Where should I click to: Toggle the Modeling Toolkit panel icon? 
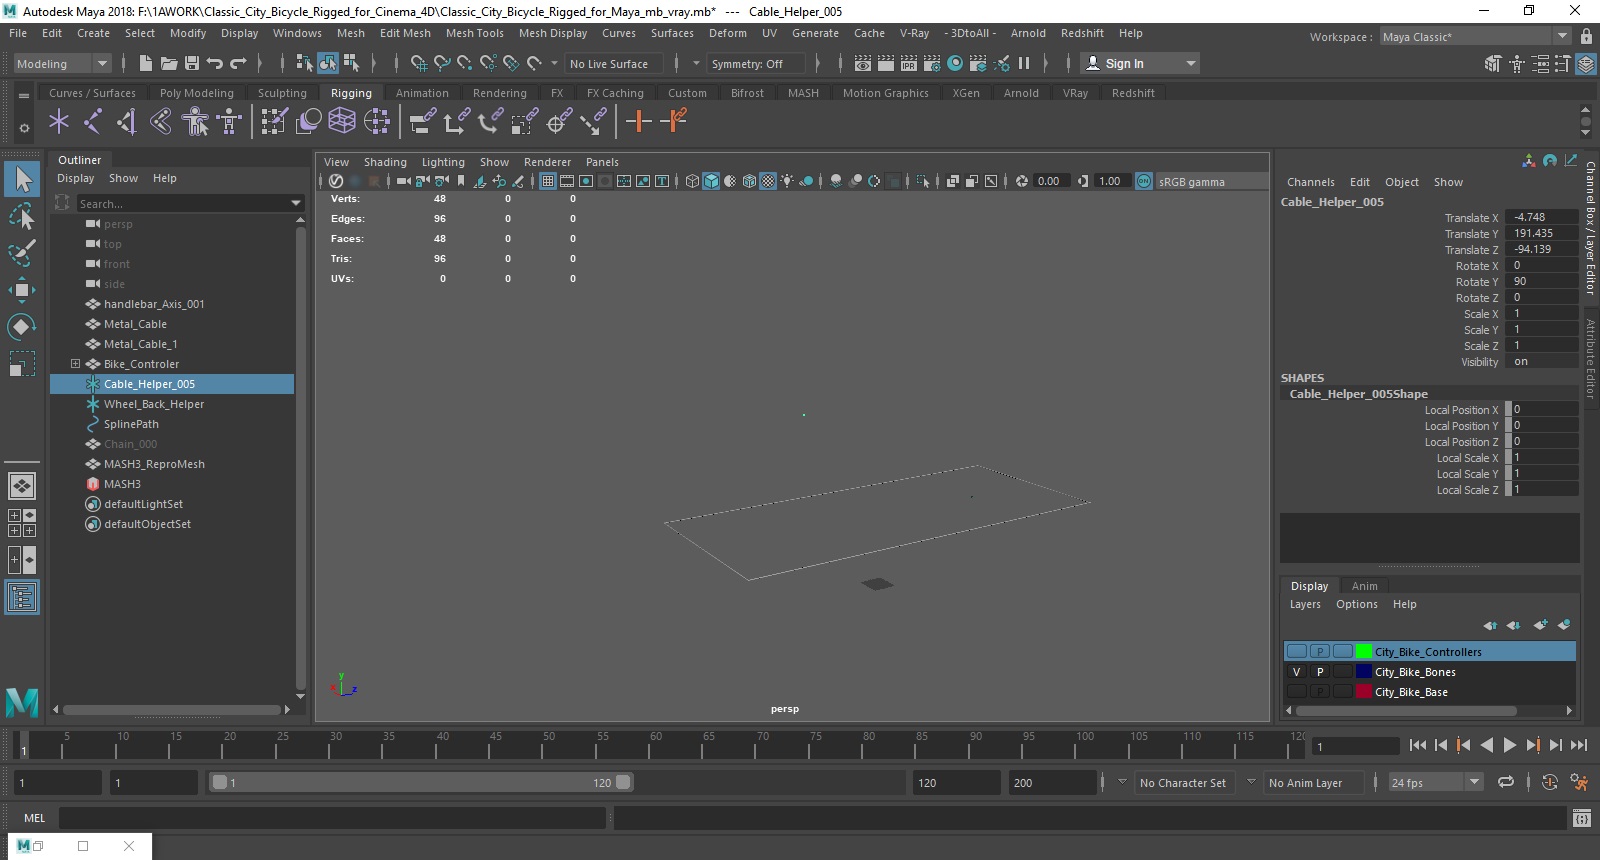[x=1493, y=64]
